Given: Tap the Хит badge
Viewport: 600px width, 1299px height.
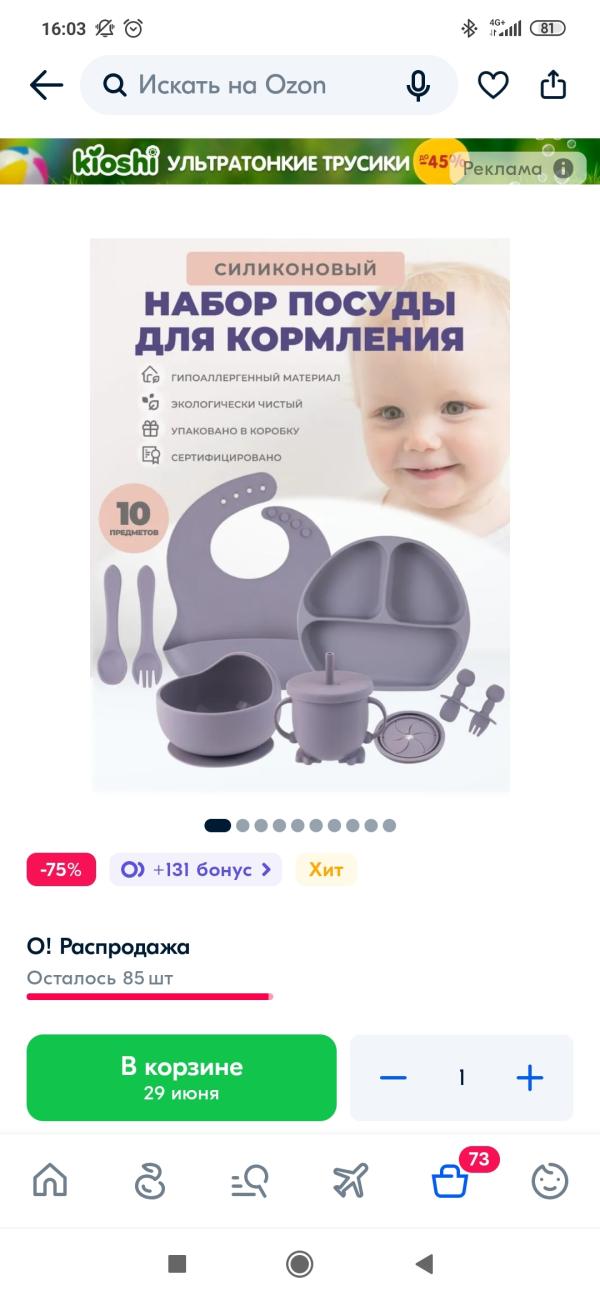Looking at the screenshot, I should (x=326, y=870).
